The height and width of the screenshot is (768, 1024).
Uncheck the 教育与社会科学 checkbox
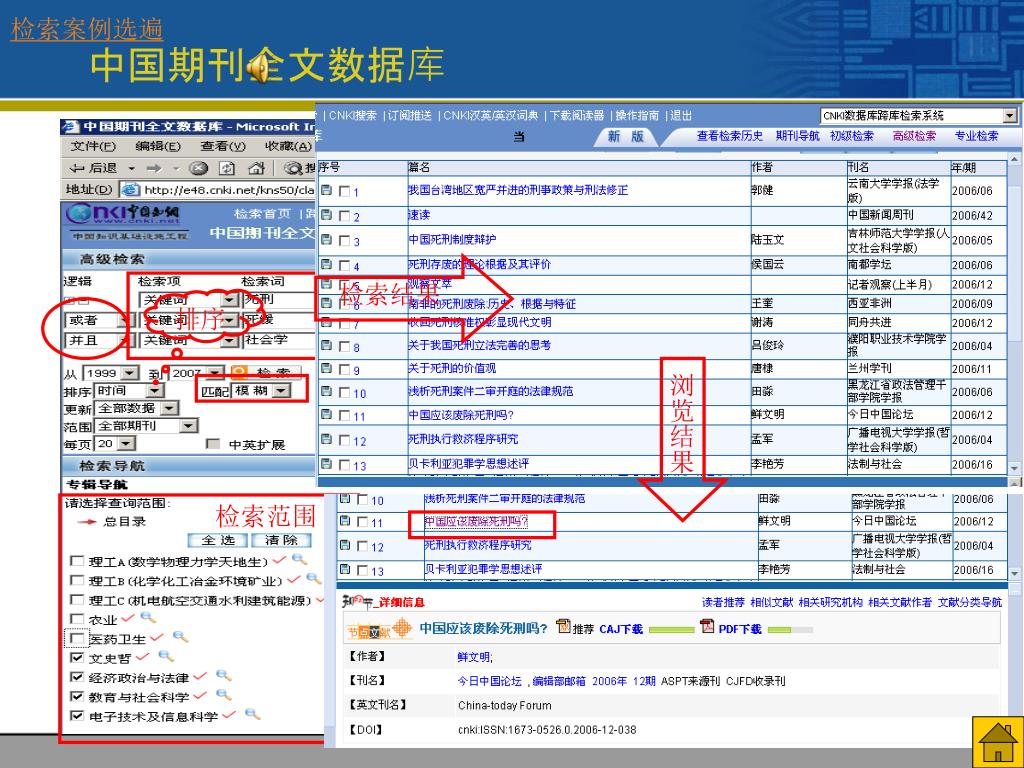77,696
